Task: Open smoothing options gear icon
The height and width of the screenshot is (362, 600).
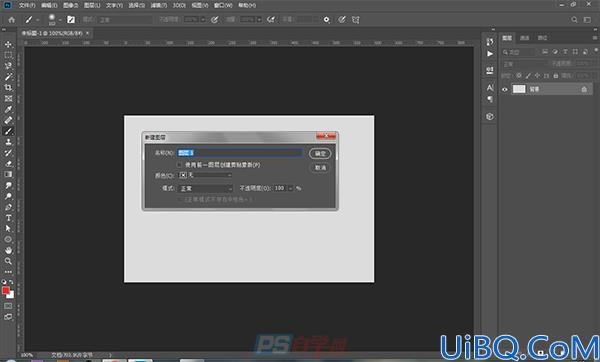Action: click(x=326, y=20)
